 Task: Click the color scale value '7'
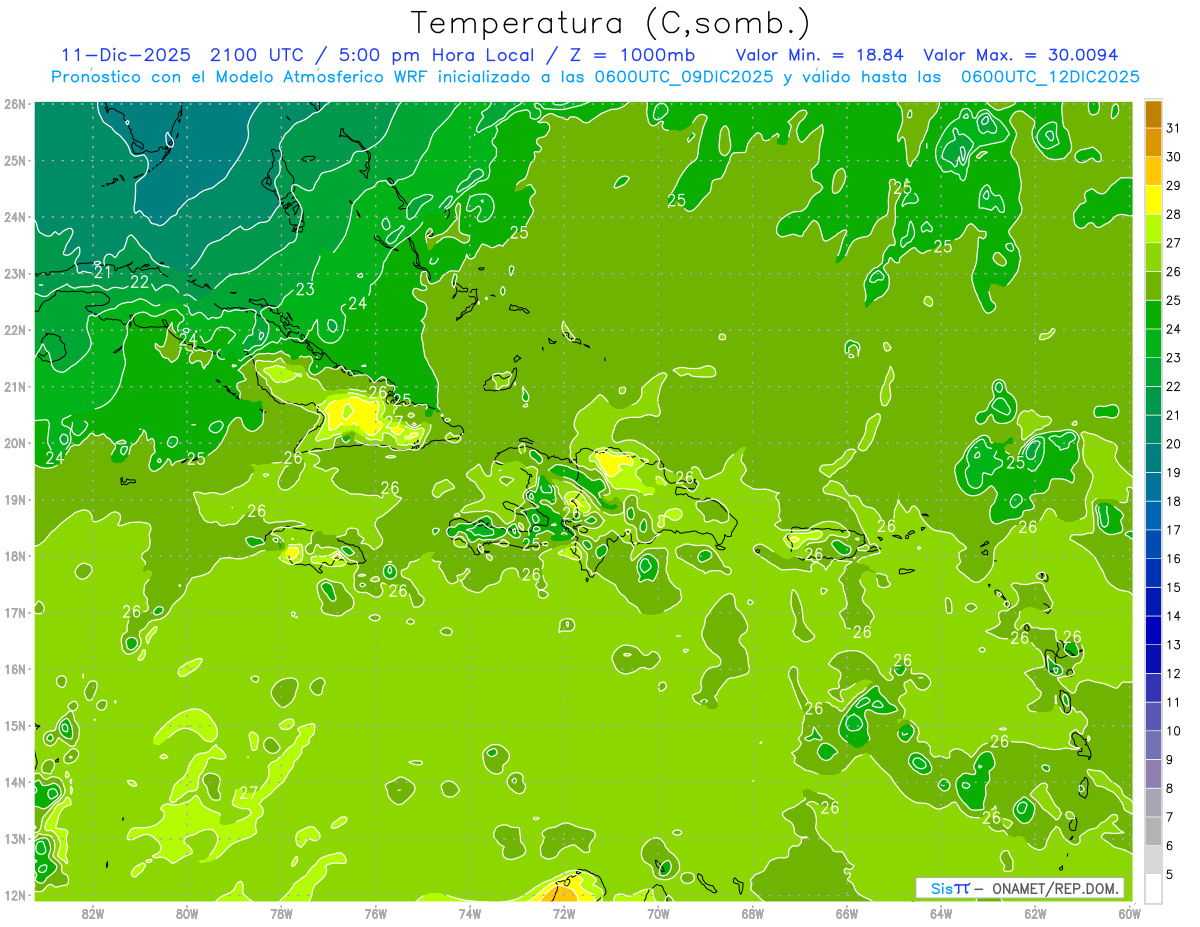(1170, 817)
